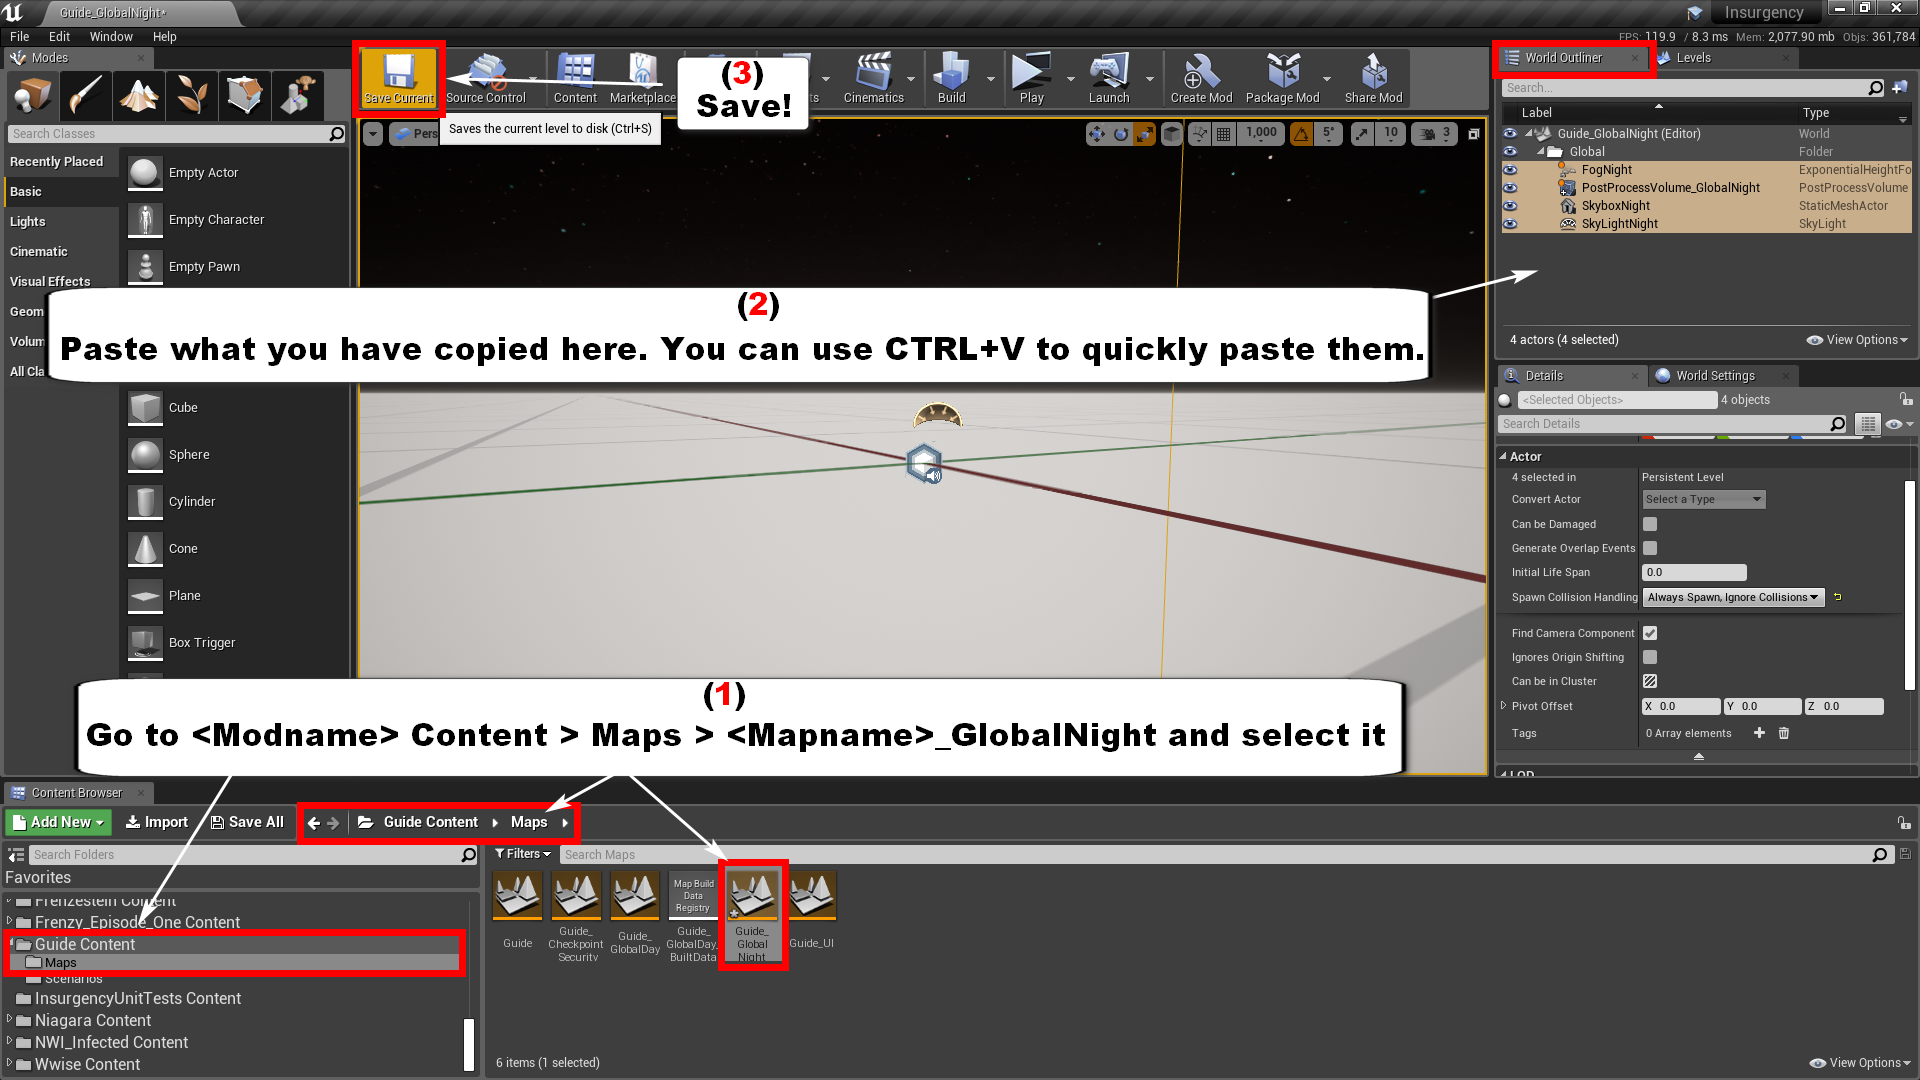The image size is (1920, 1080).
Task: Add a Tags array element with plus
Action: click(x=1759, y=733)
